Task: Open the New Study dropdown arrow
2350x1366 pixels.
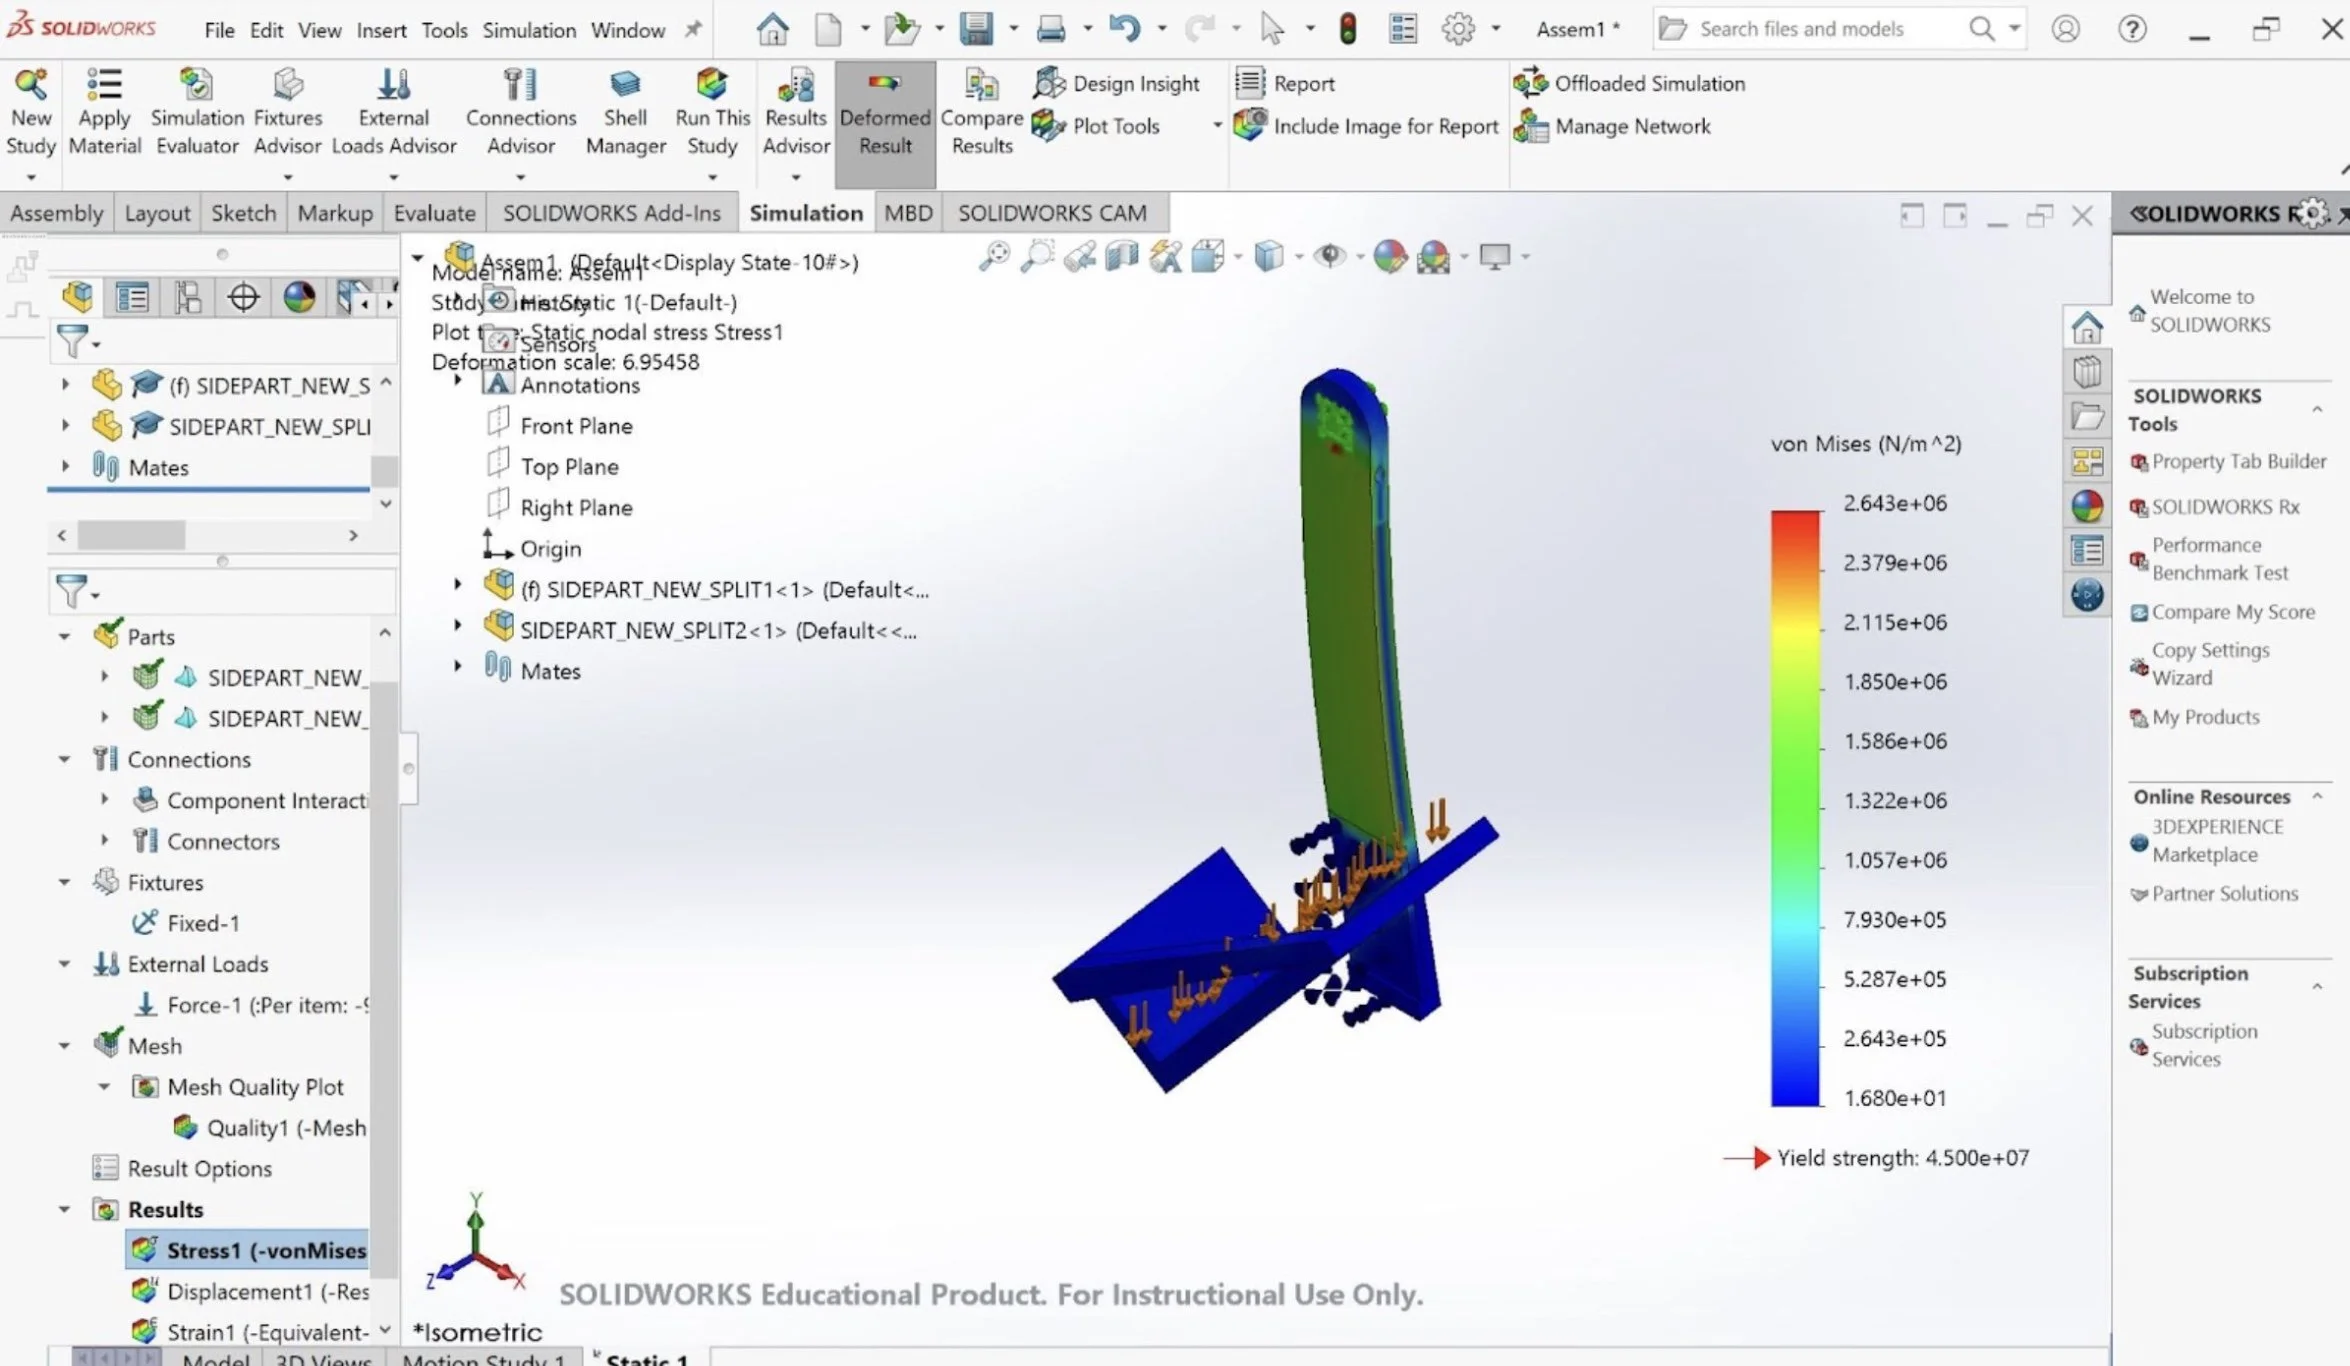Action: (x=31, y=178)
